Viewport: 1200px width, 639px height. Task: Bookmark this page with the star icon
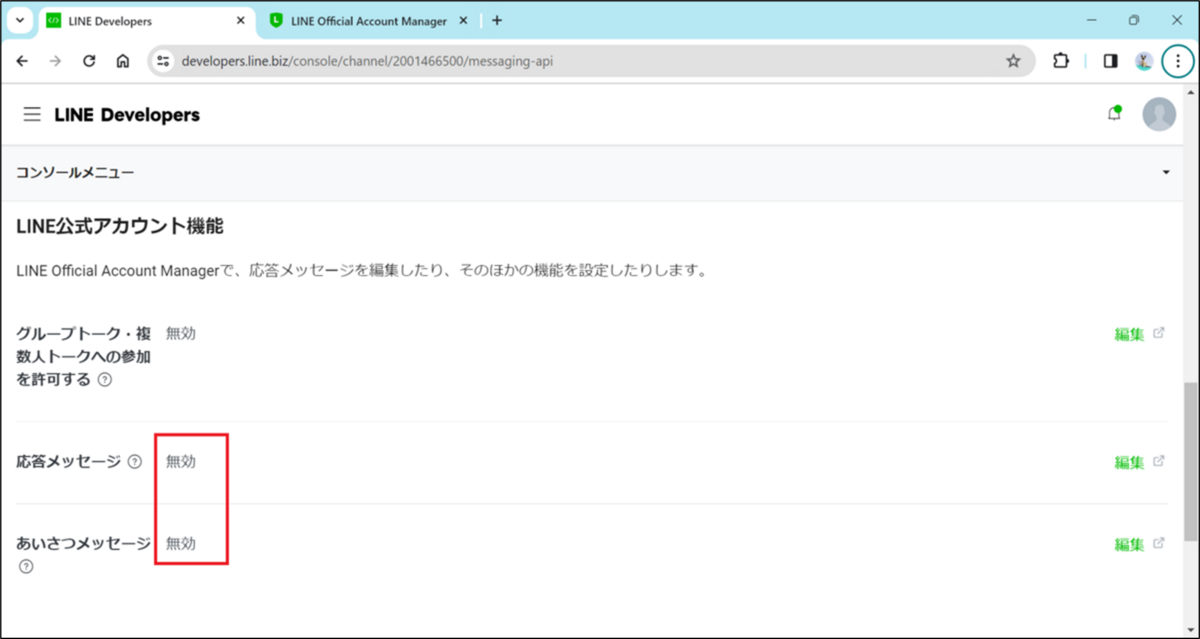pyautogui.click(x=1013, y=61)
